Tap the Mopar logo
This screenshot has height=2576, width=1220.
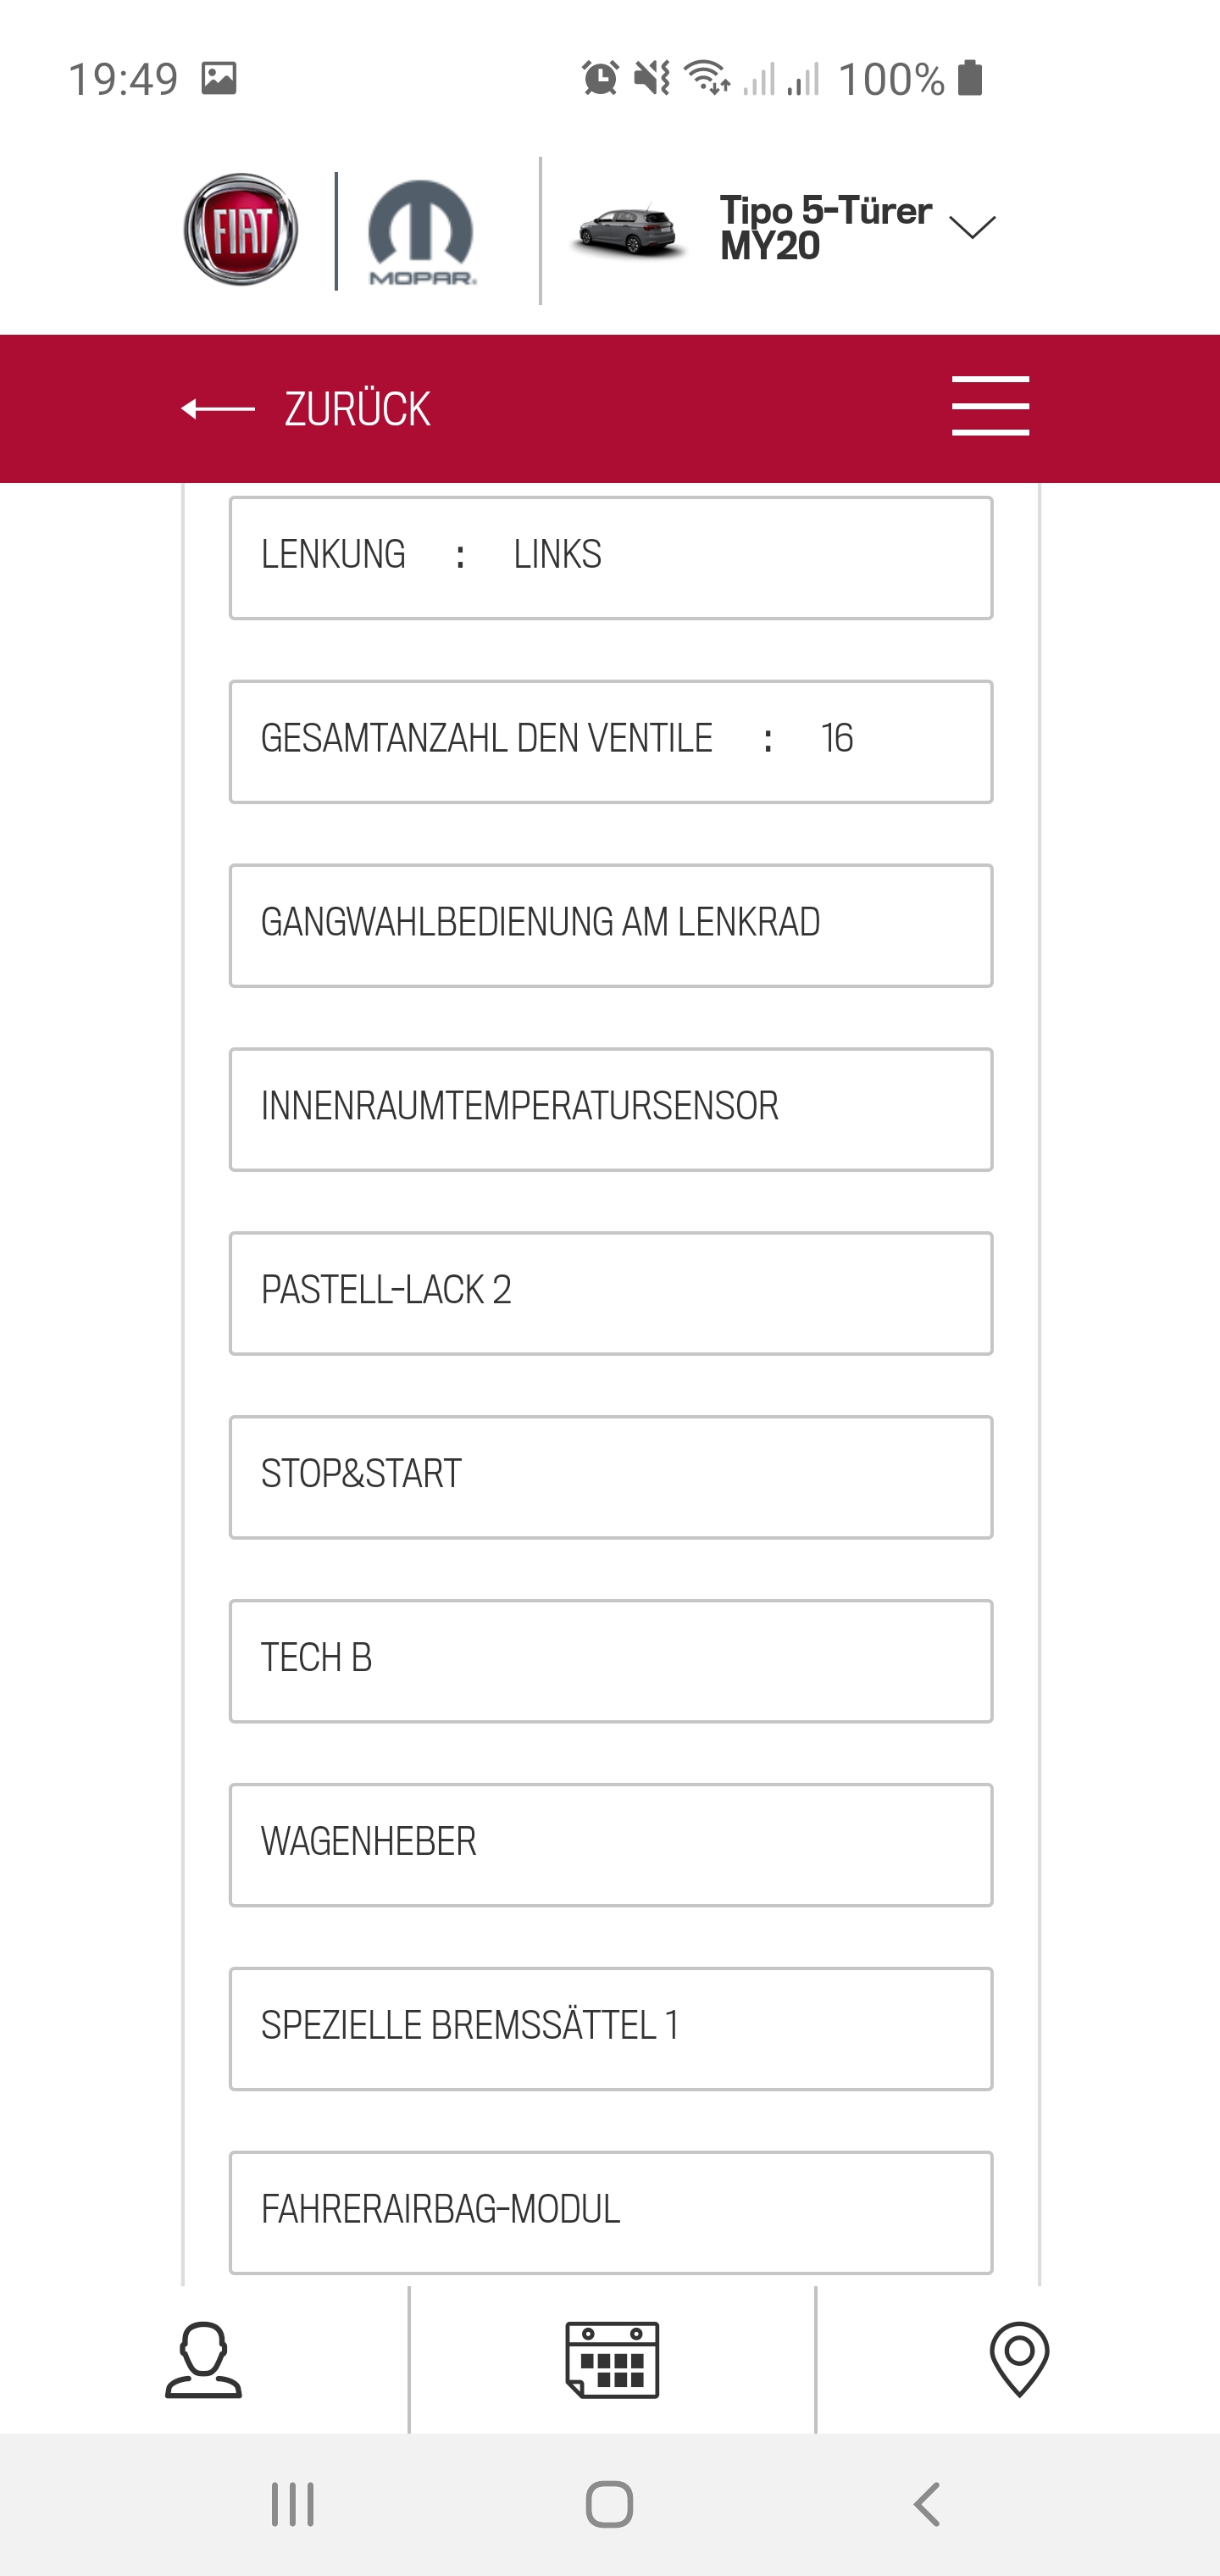click(421, 232)
